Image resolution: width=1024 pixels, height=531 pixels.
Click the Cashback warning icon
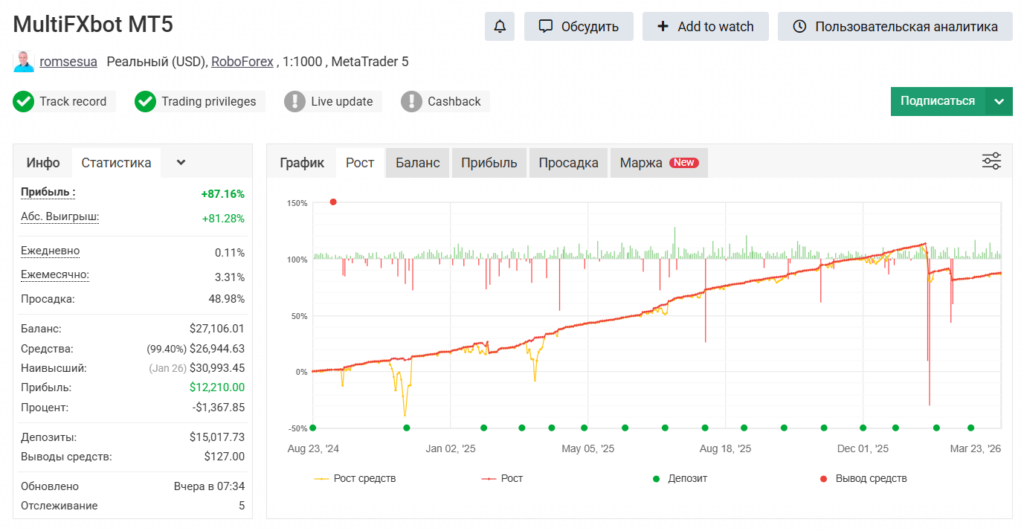[412, 101]
